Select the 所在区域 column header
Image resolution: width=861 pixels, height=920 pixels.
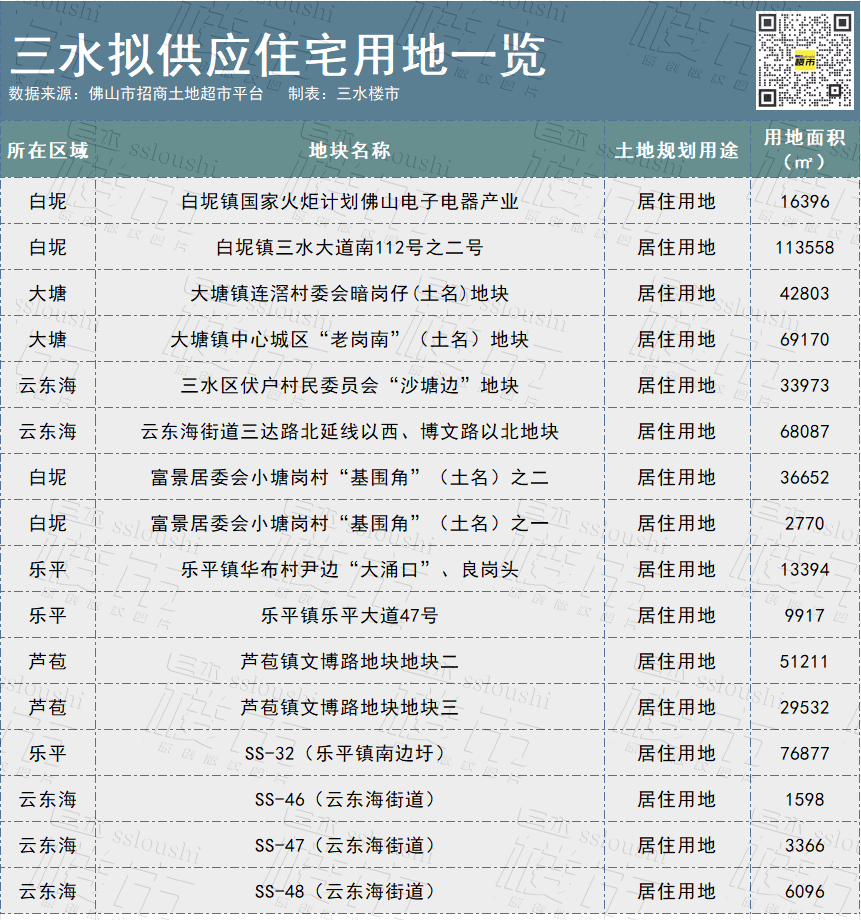48,146
